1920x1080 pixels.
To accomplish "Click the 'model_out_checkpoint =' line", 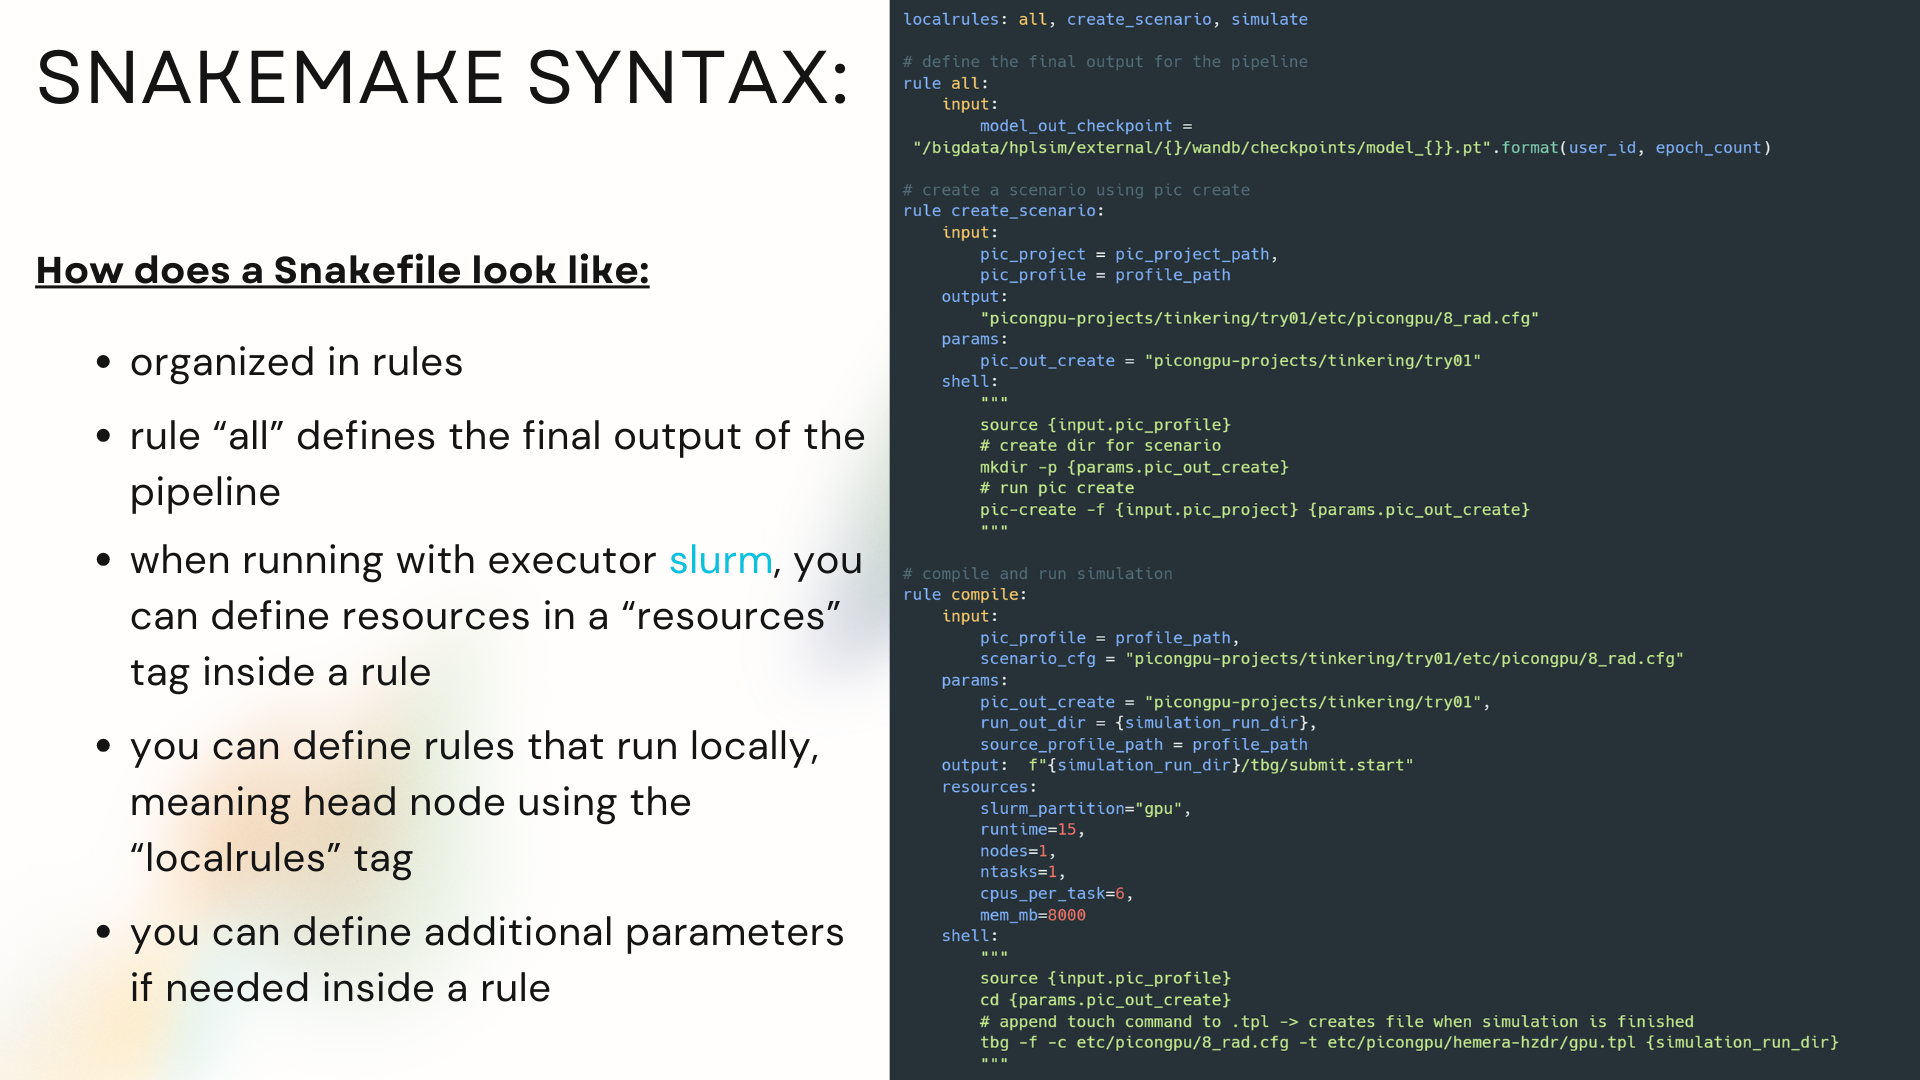I will tap(1086, 126).
